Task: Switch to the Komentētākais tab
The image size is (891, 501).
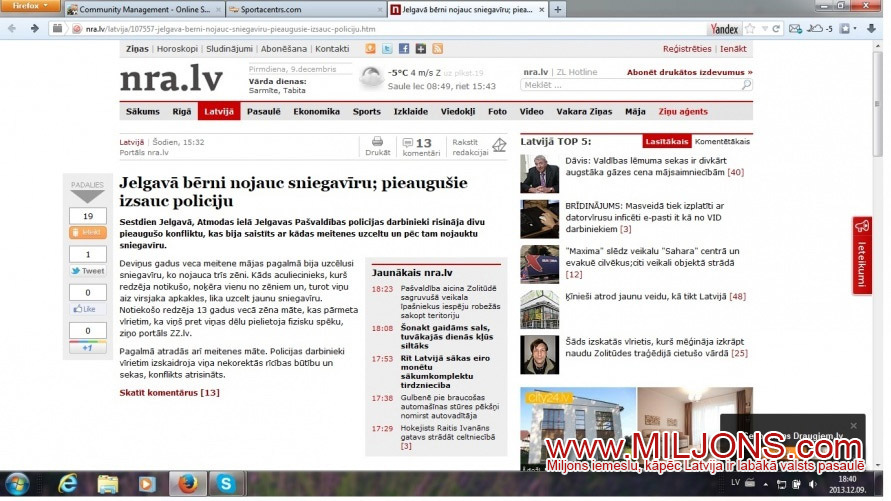Action: tap(722, 141)
